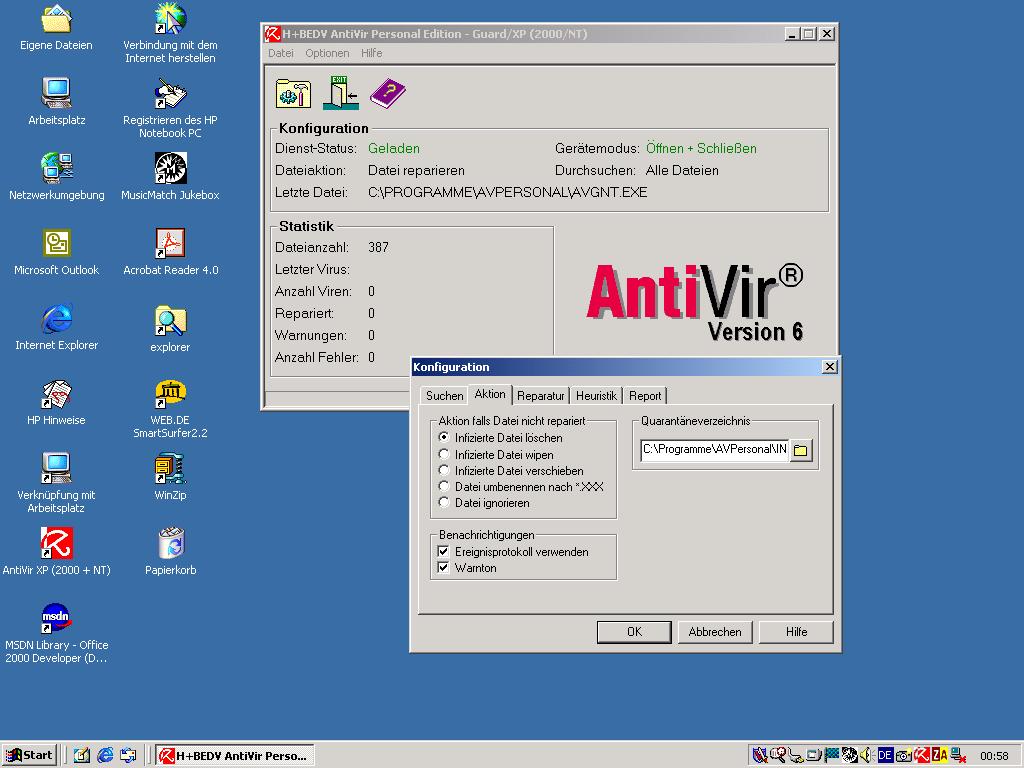
Task: Click the Exit door toolbar icon
Action: pos(341,93)
